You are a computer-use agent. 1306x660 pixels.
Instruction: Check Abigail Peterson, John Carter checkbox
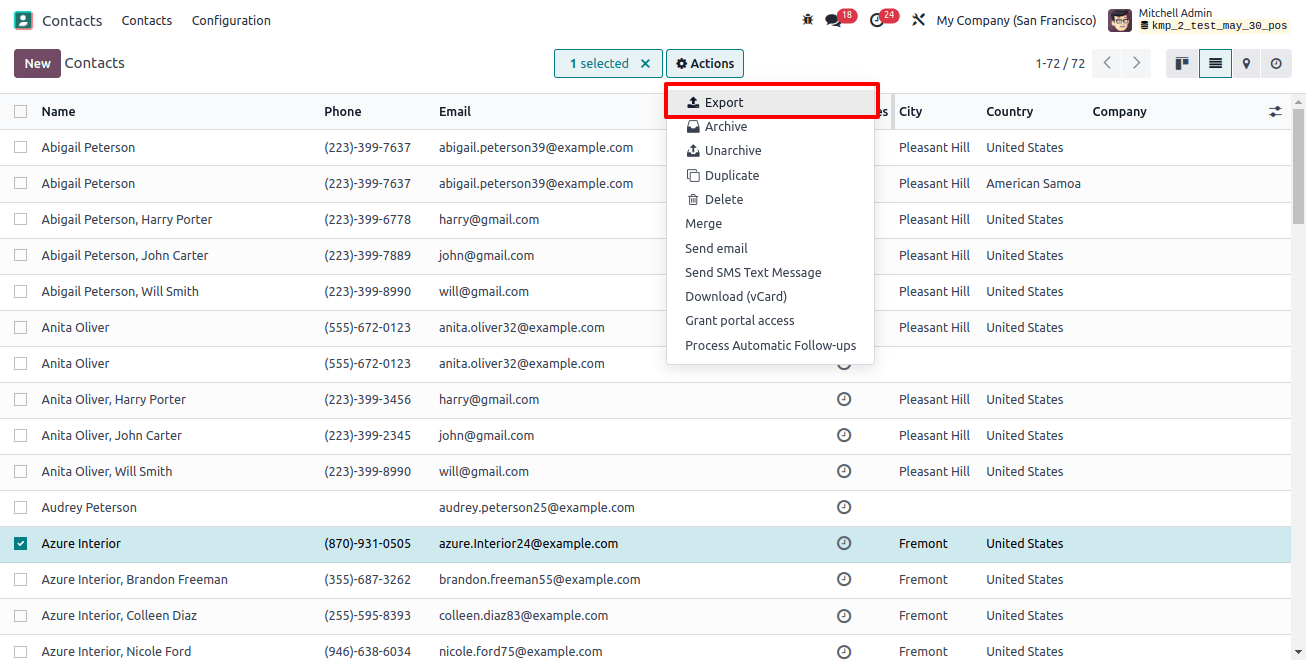[x=20, y=256]
